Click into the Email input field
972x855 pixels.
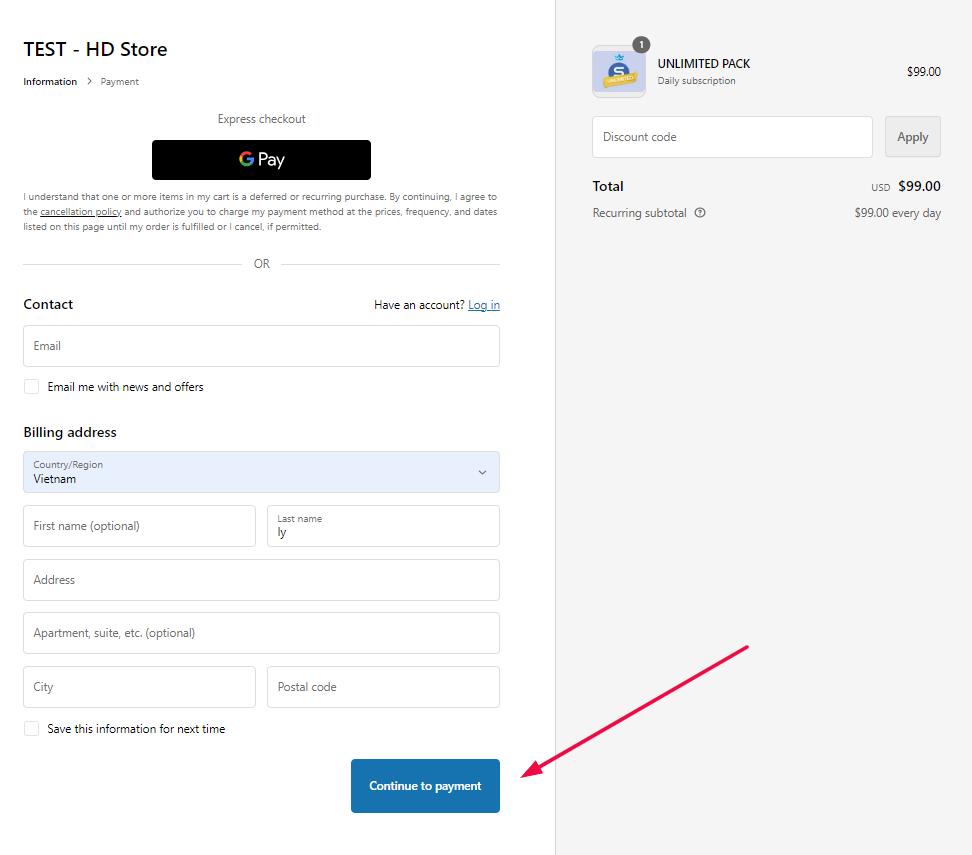click(261, 346)
